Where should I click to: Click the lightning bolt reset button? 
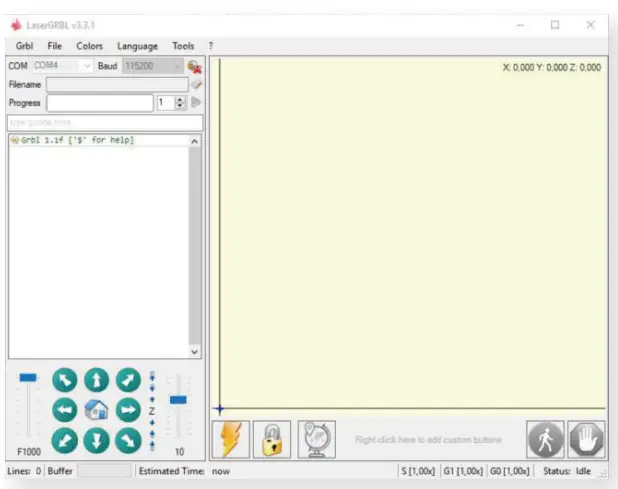click(x=231, y=439)
